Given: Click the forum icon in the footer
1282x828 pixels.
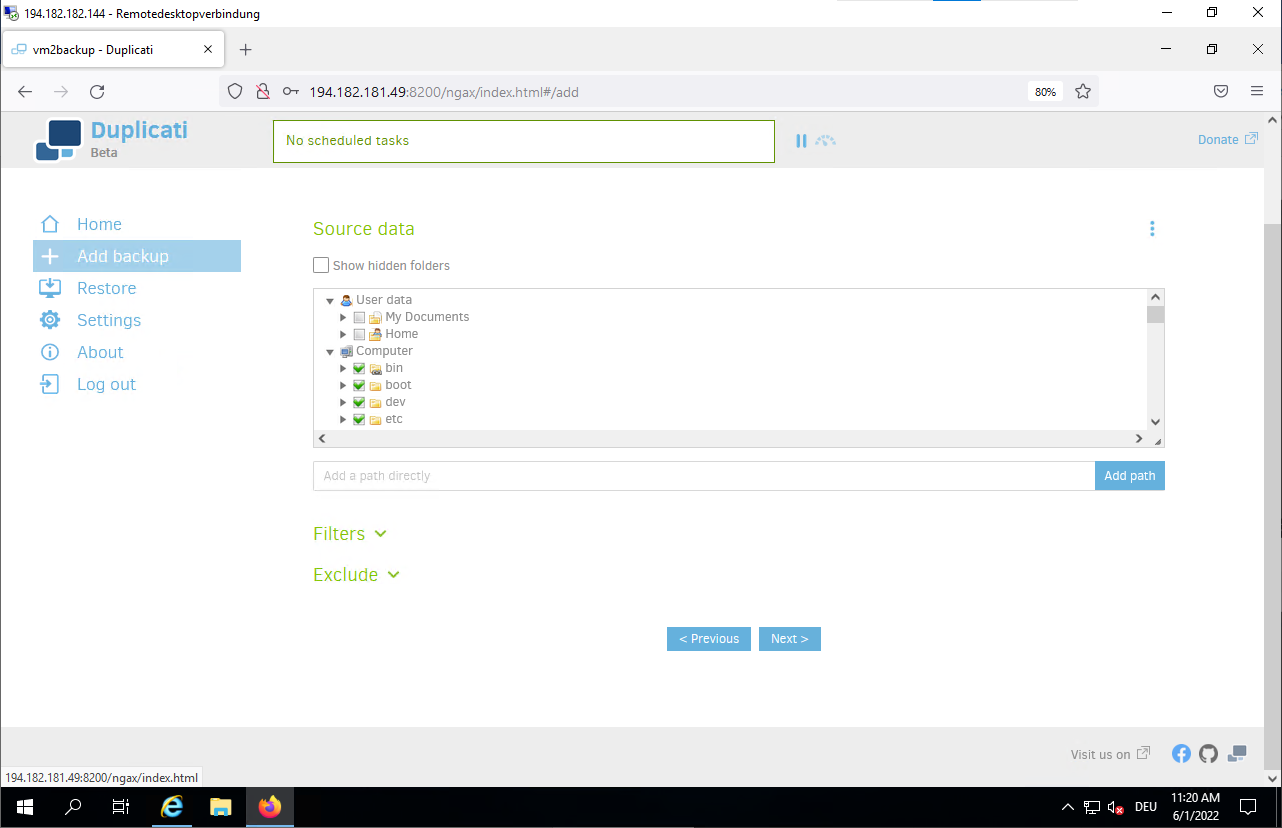Looking at the screenshot, I should tap(1237, 754).
